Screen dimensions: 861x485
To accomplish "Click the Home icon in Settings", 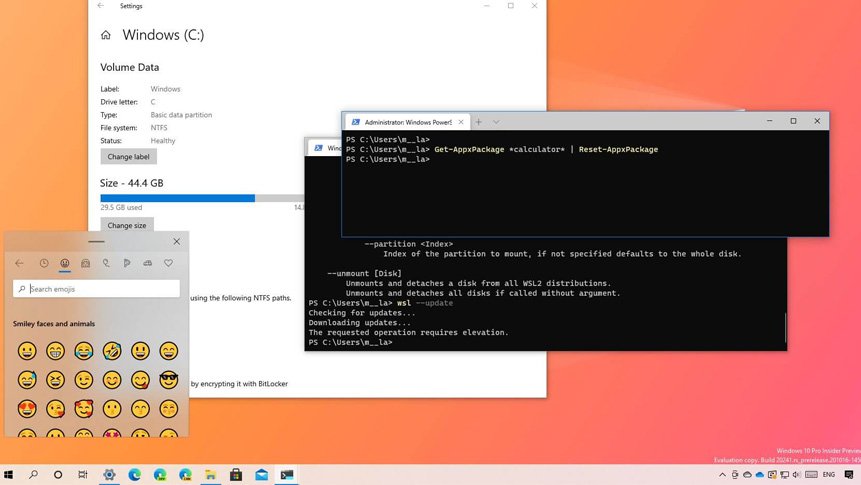I will [105, 35].
